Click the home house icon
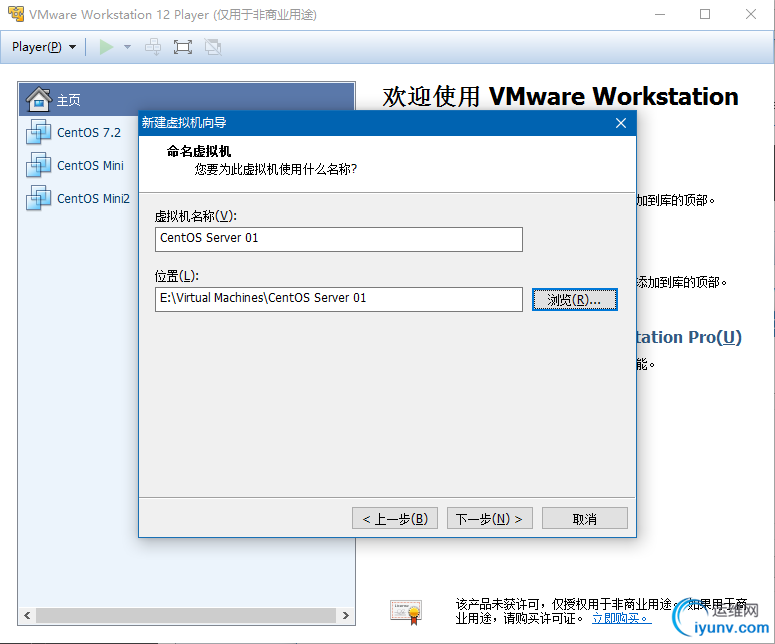Viewport: 775px width, 644px height. [x=39, y=99]
